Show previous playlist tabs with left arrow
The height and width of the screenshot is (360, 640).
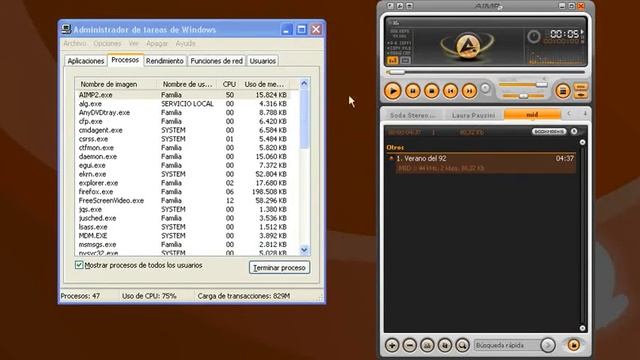(569, 114)
